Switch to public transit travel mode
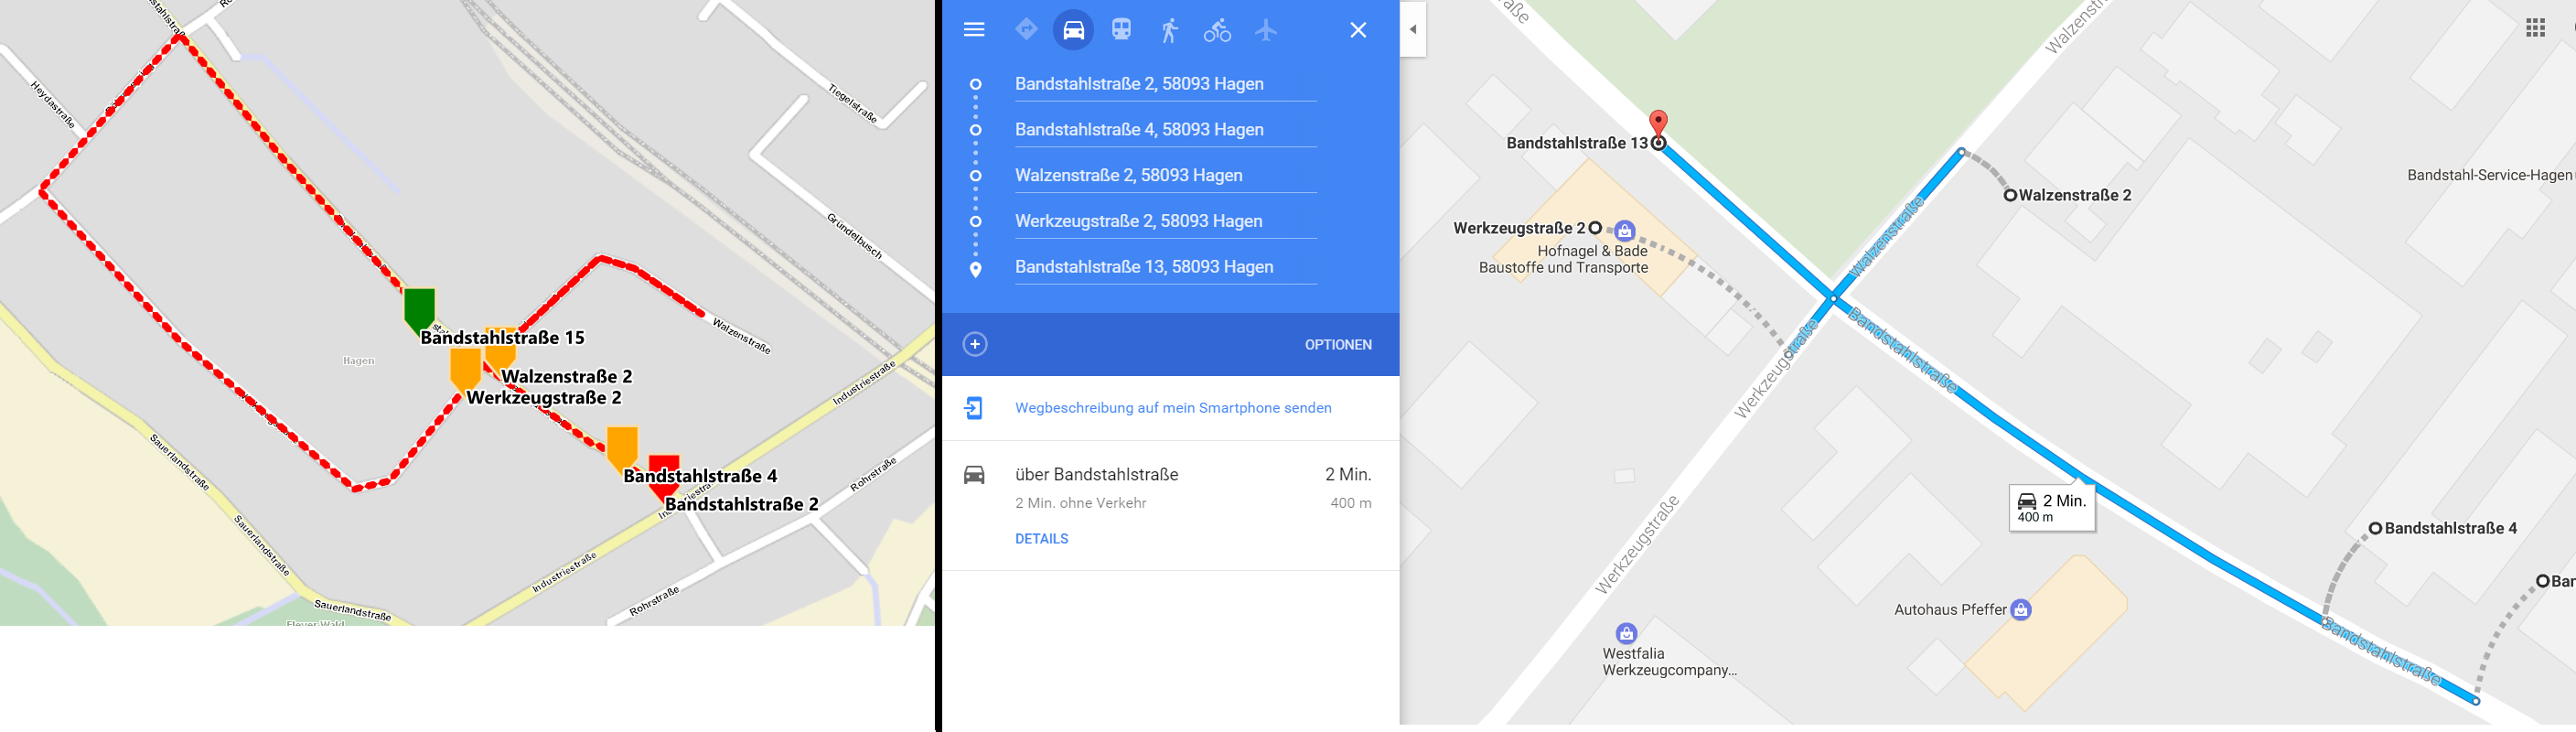 1121,30
